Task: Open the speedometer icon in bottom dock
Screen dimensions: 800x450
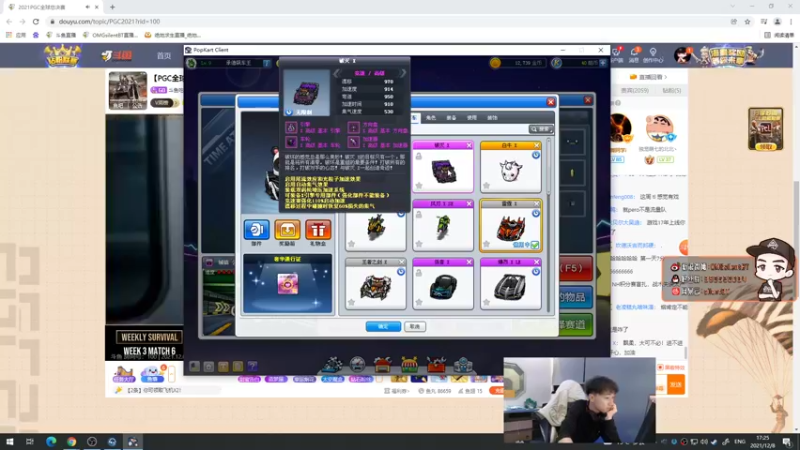Action: tap(357, 364)
